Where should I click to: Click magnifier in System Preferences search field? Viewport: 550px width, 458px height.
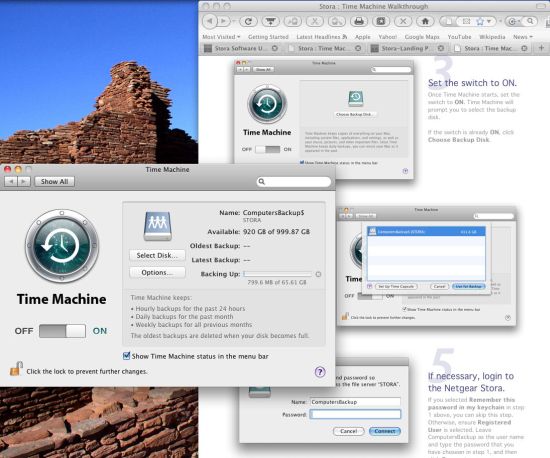coord(261,182)
